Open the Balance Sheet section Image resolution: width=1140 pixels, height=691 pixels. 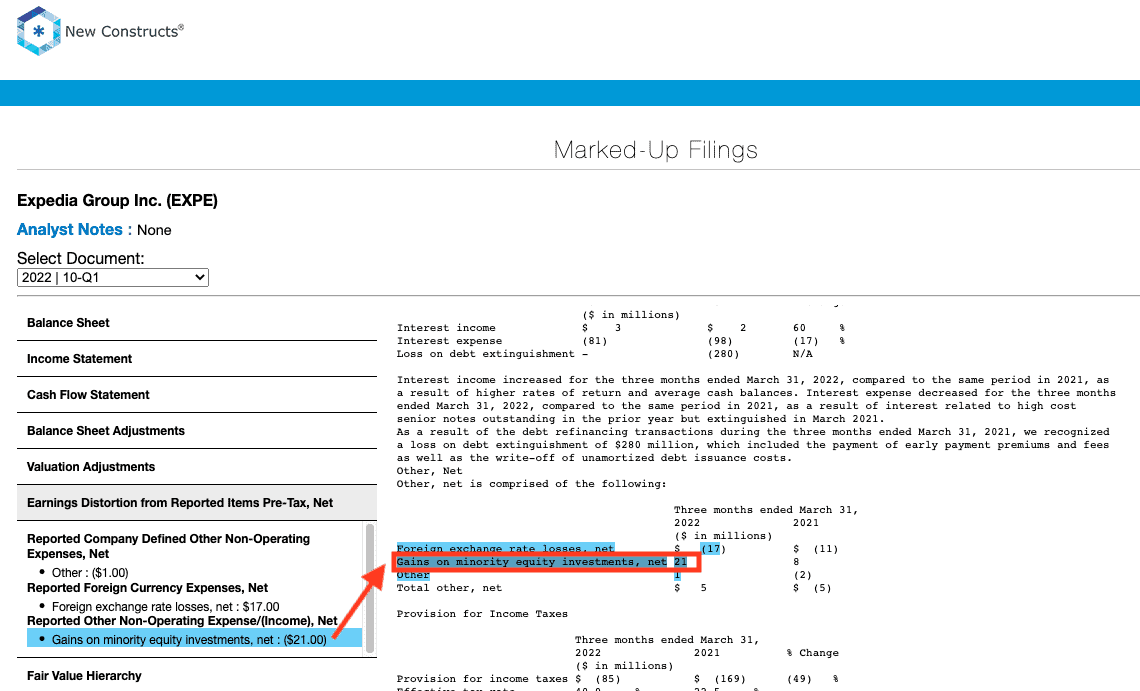(197, 323)
